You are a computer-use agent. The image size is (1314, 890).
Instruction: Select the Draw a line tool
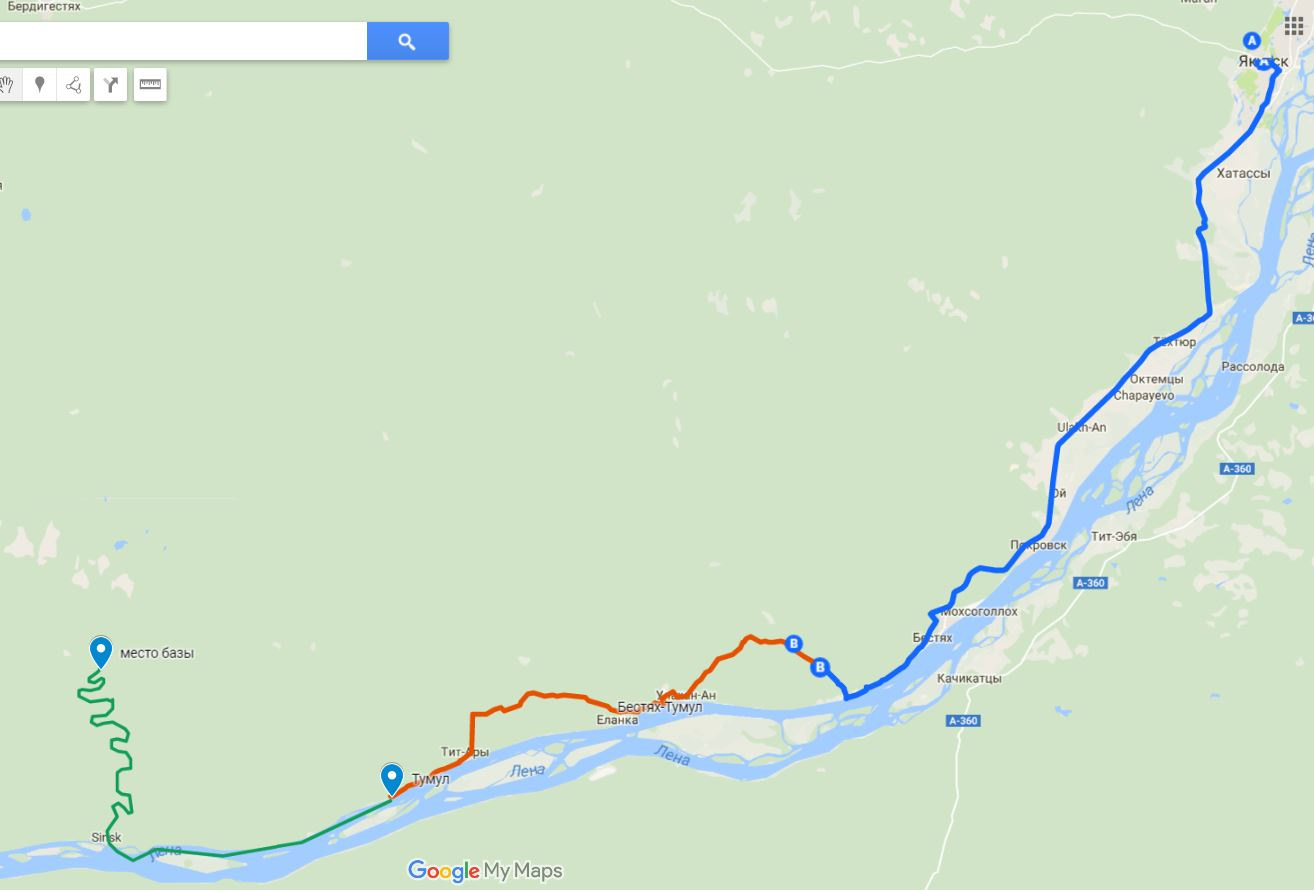[x=74, y=85]
